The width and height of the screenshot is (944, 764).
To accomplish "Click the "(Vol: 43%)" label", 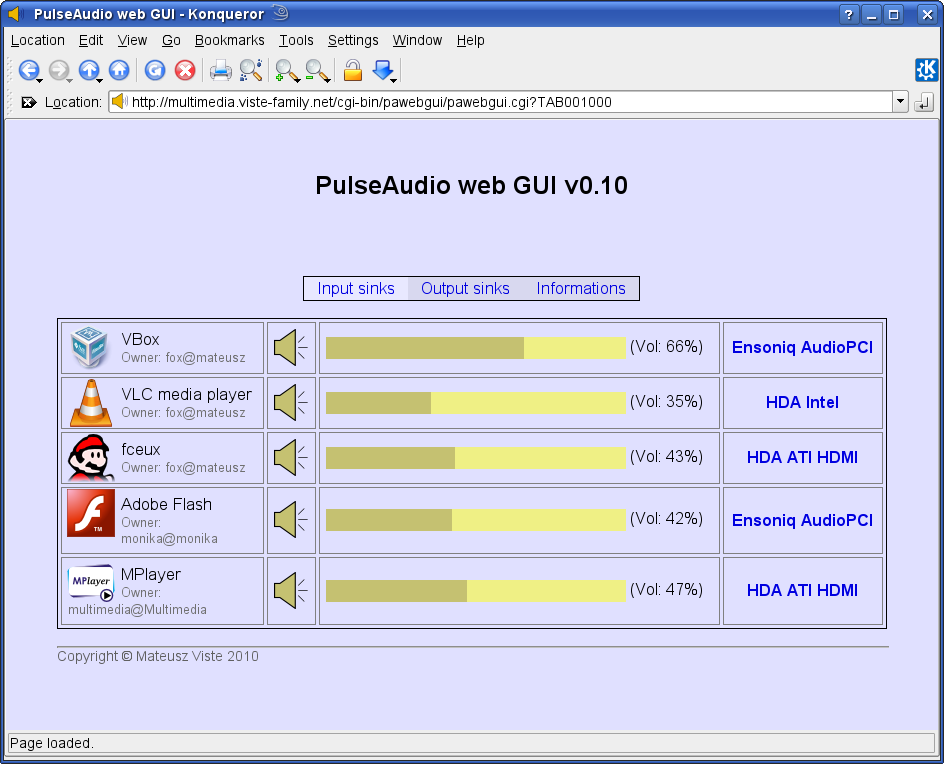I will pos(666,456).
